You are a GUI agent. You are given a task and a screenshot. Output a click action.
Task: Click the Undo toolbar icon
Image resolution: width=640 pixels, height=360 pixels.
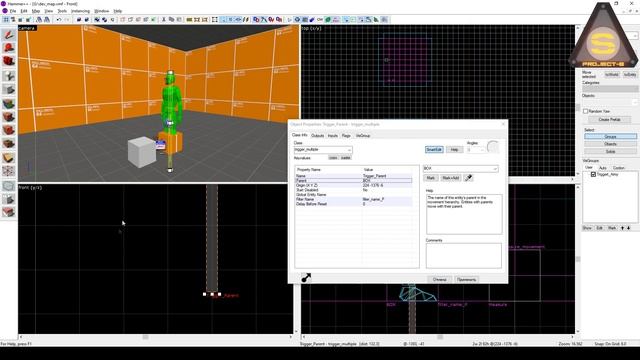[59, 20]
